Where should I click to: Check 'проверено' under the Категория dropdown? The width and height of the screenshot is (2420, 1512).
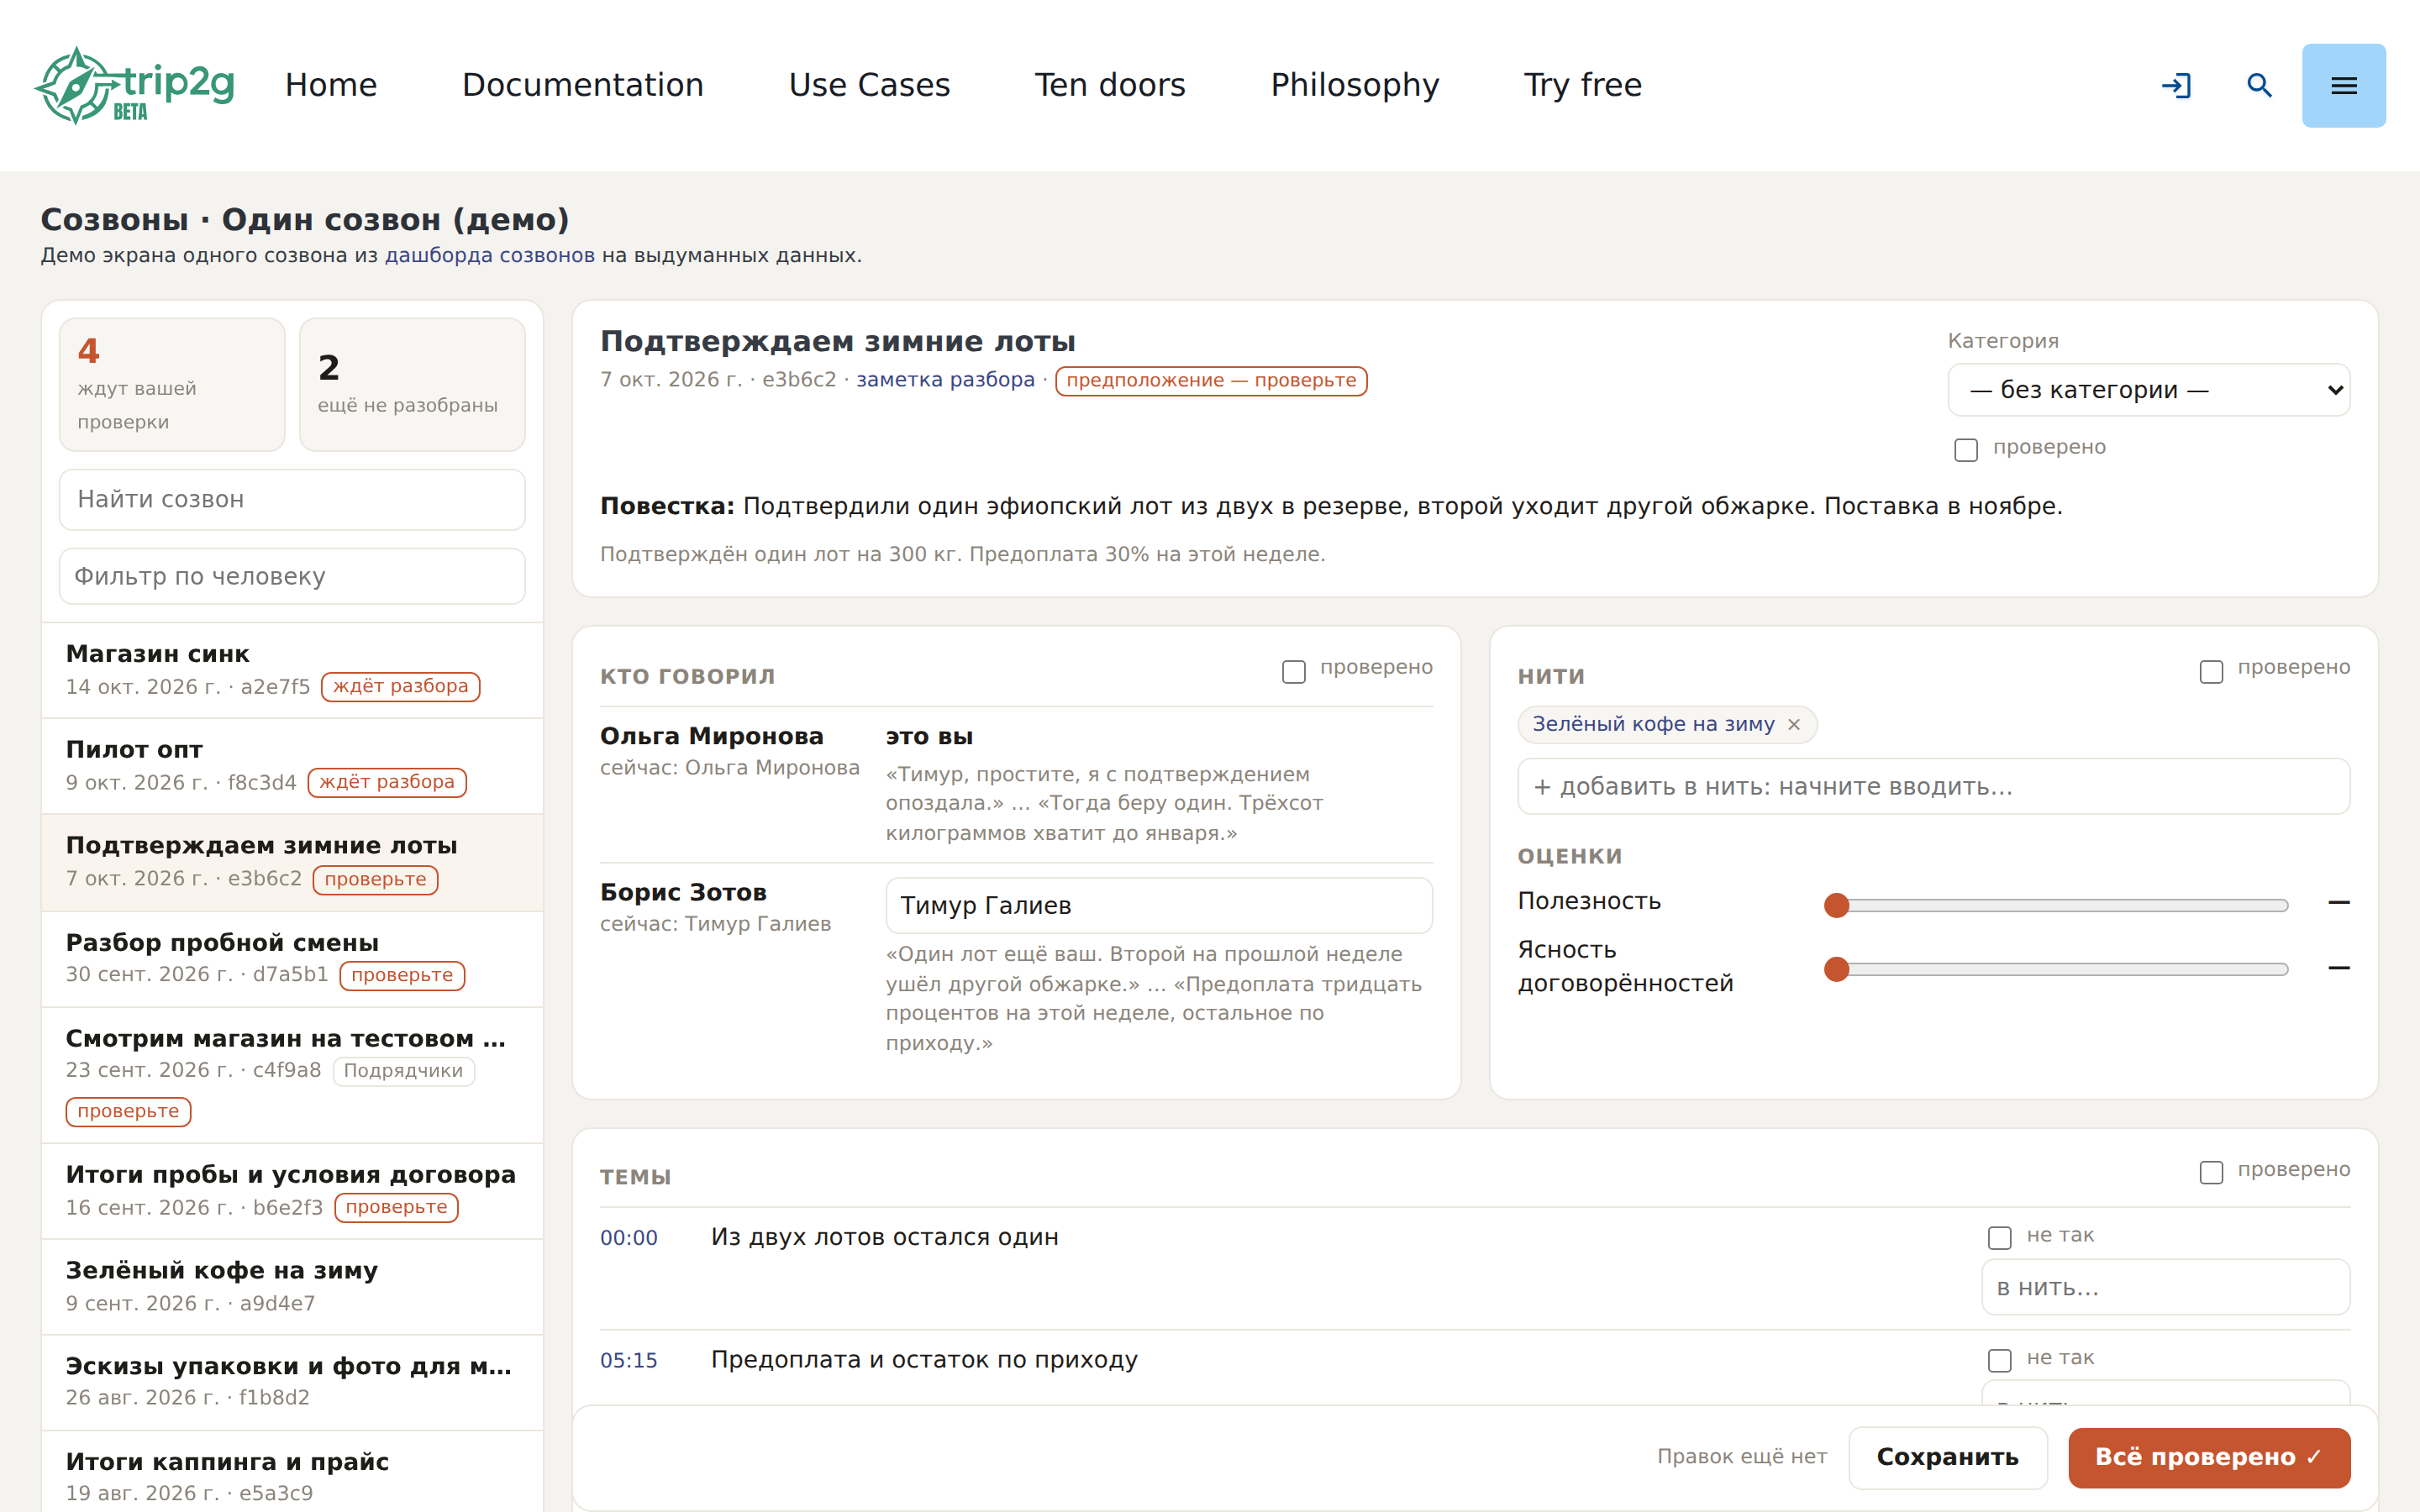point(1966,449)
